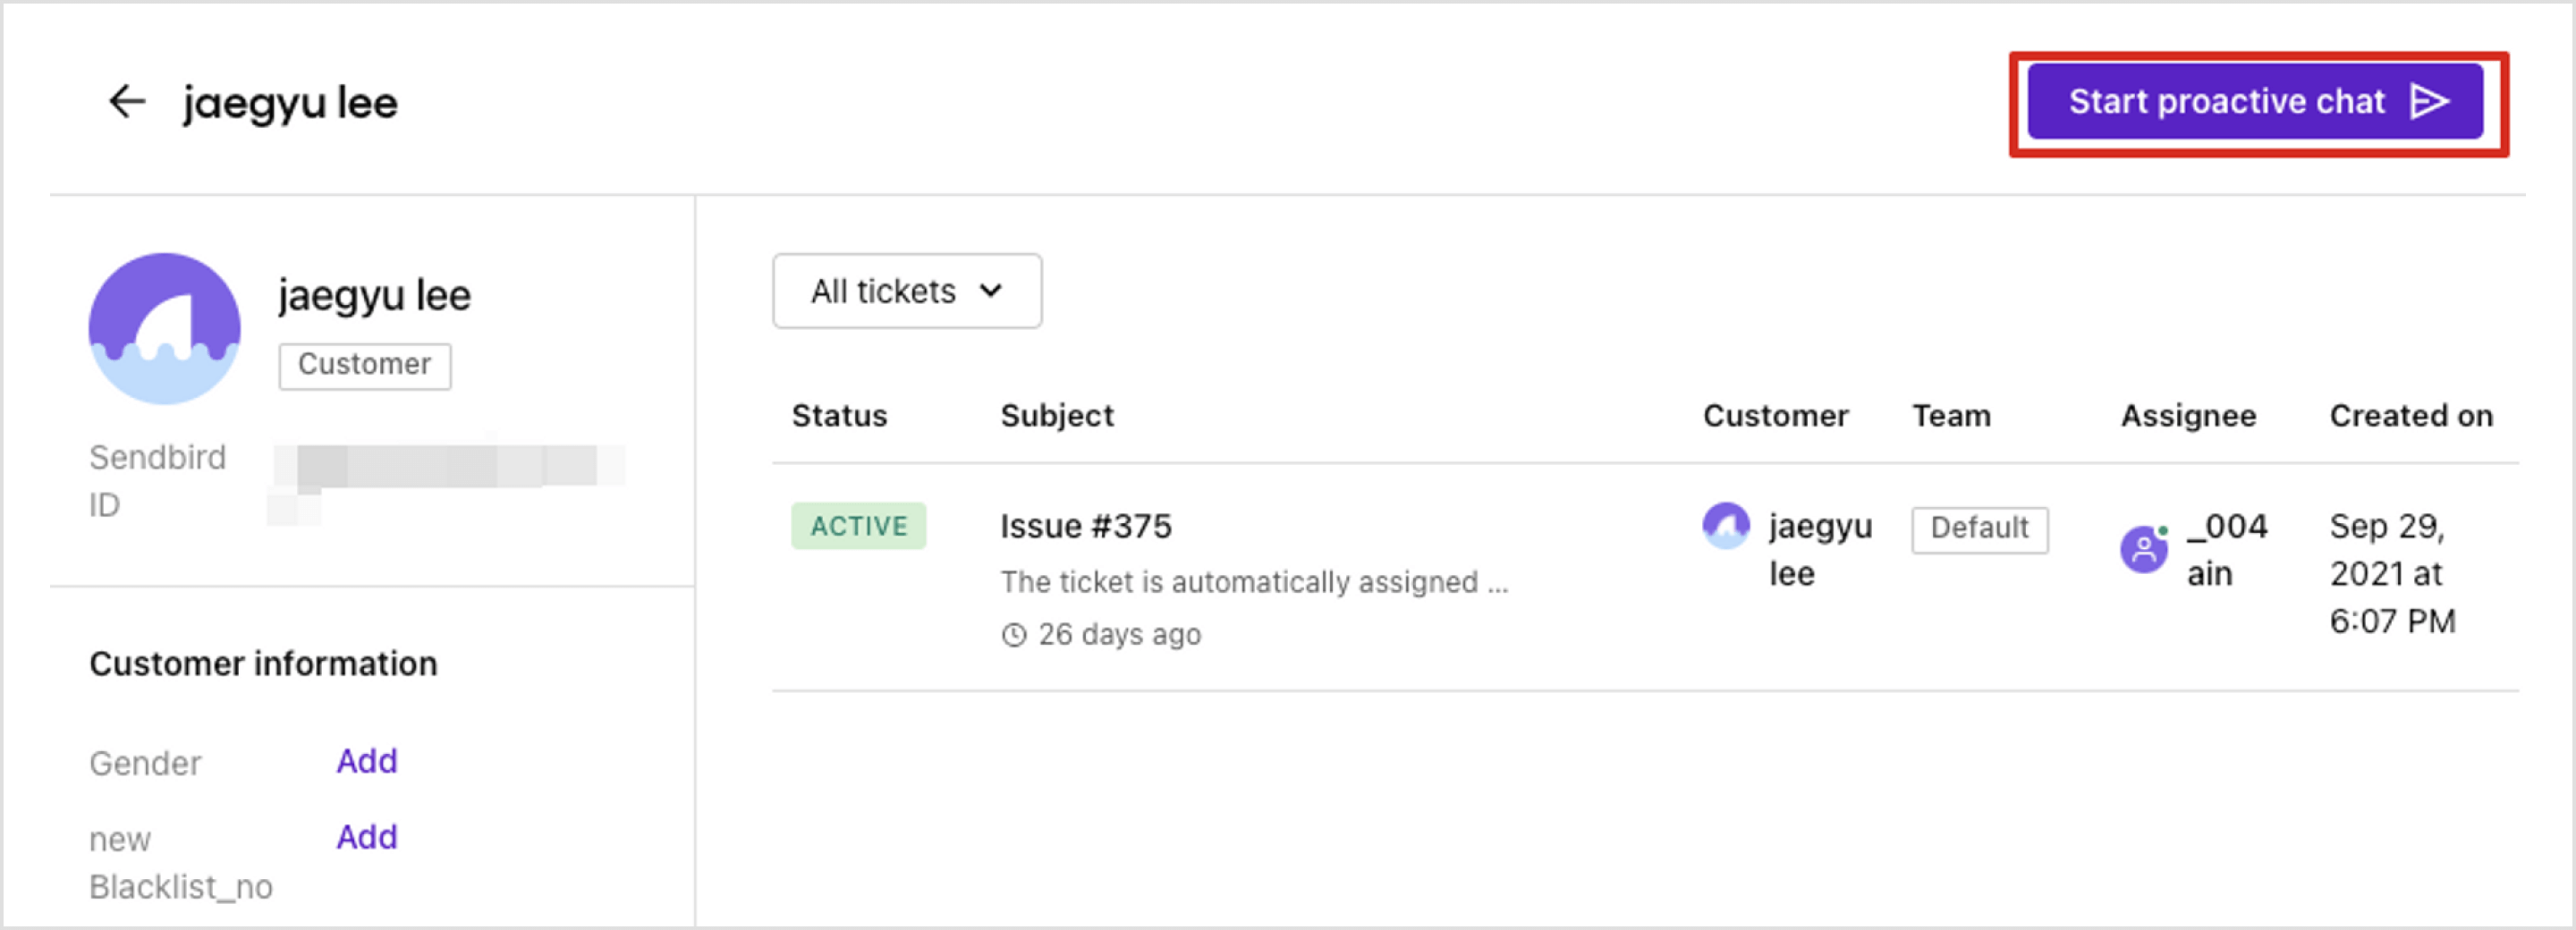Click jaegyu lee's large profile avatar
This screenshot has height=930, width=2576.
click(x=165, y=328)
